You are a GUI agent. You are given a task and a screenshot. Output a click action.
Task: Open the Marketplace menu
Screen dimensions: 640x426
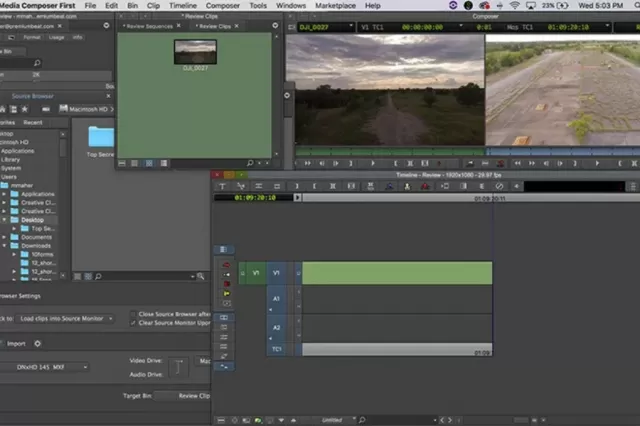pos(335,5)
